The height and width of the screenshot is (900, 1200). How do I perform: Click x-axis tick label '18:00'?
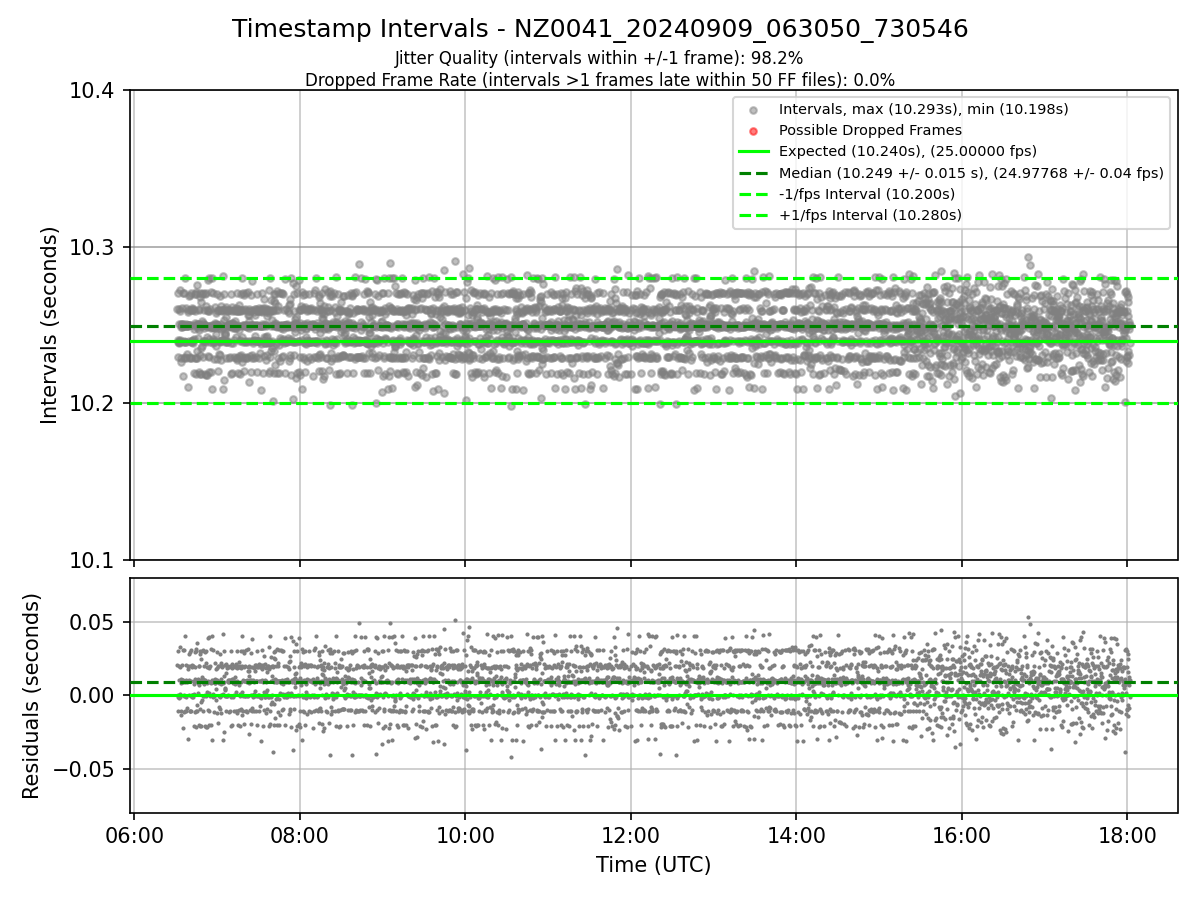point(1127,836)
